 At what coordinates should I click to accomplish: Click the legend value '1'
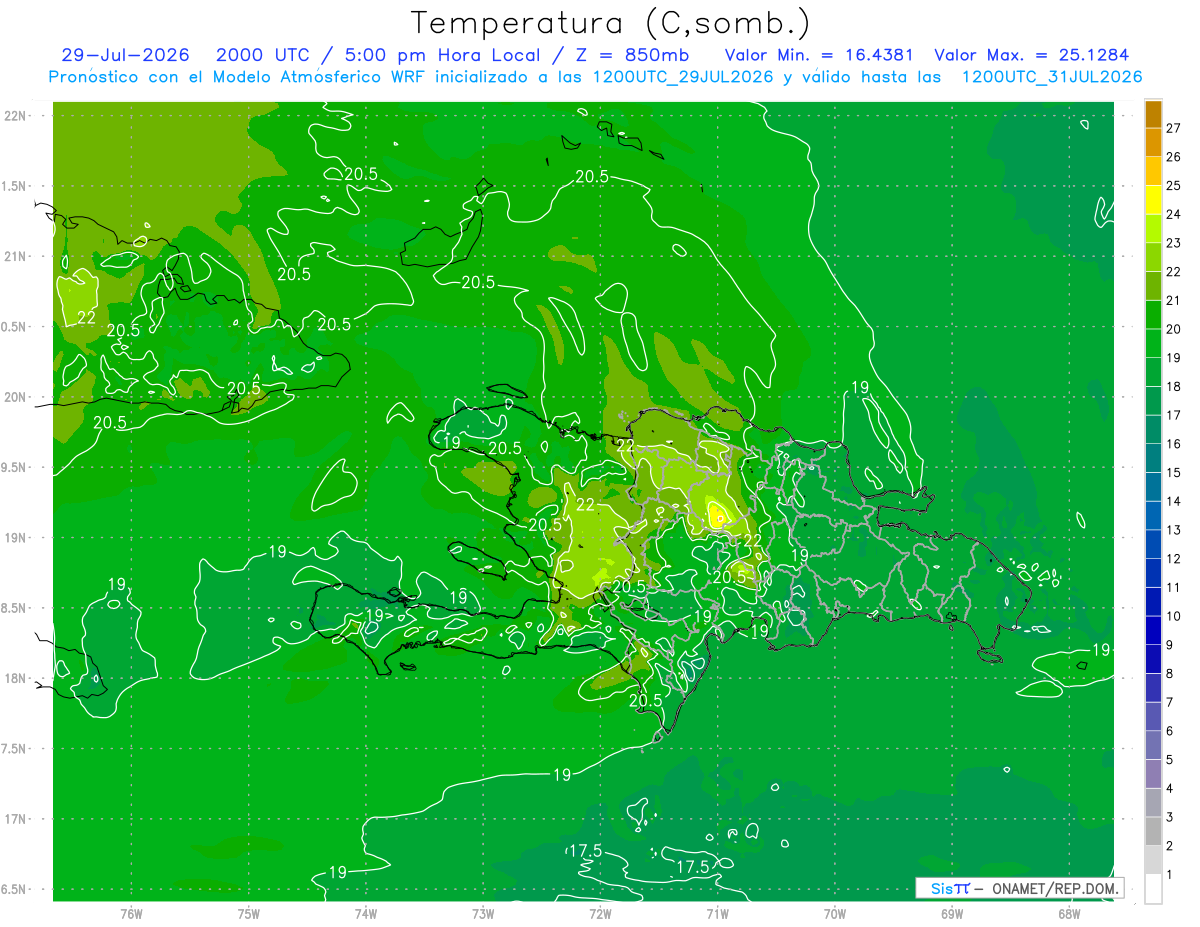(x=1171, y=875)
